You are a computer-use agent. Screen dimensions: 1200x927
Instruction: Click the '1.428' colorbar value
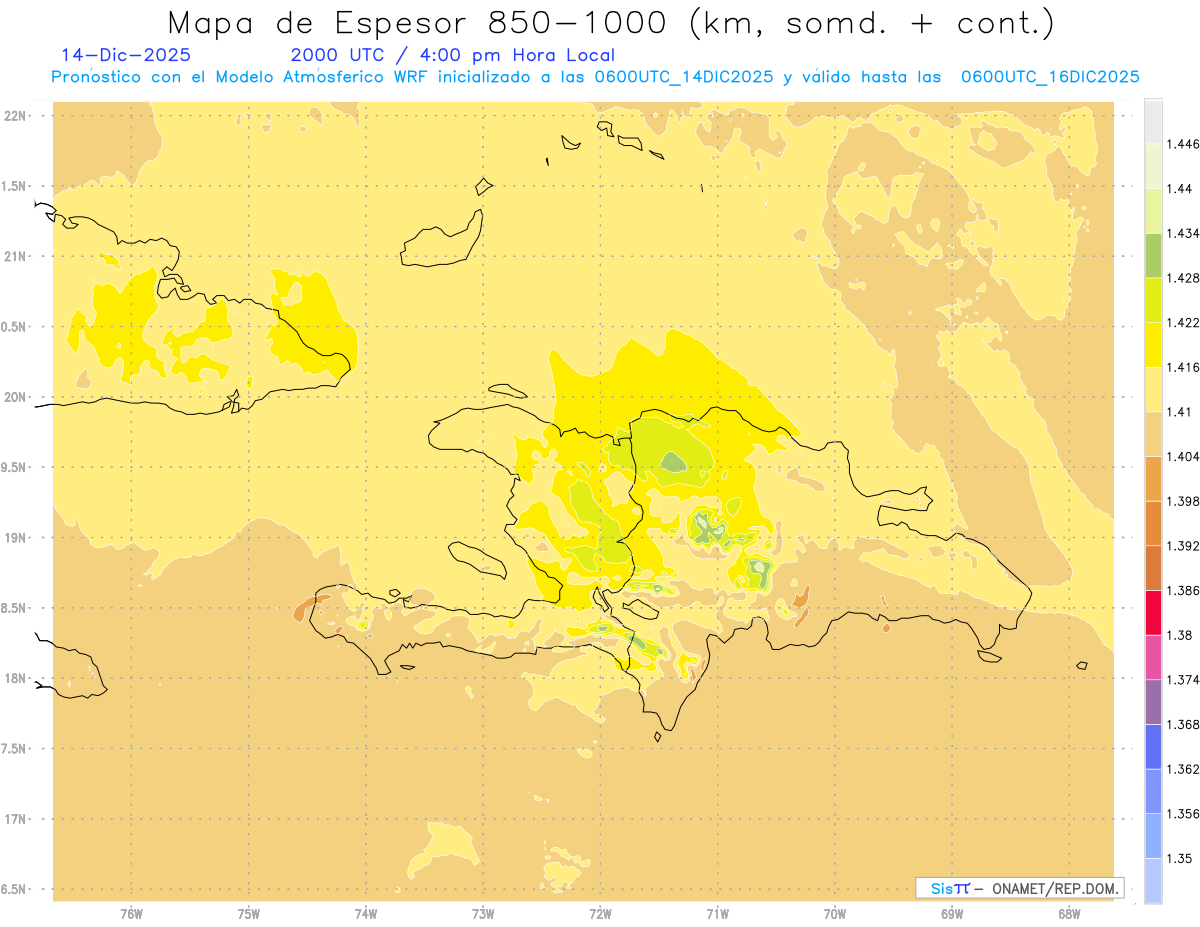(x=1183, y=278)
